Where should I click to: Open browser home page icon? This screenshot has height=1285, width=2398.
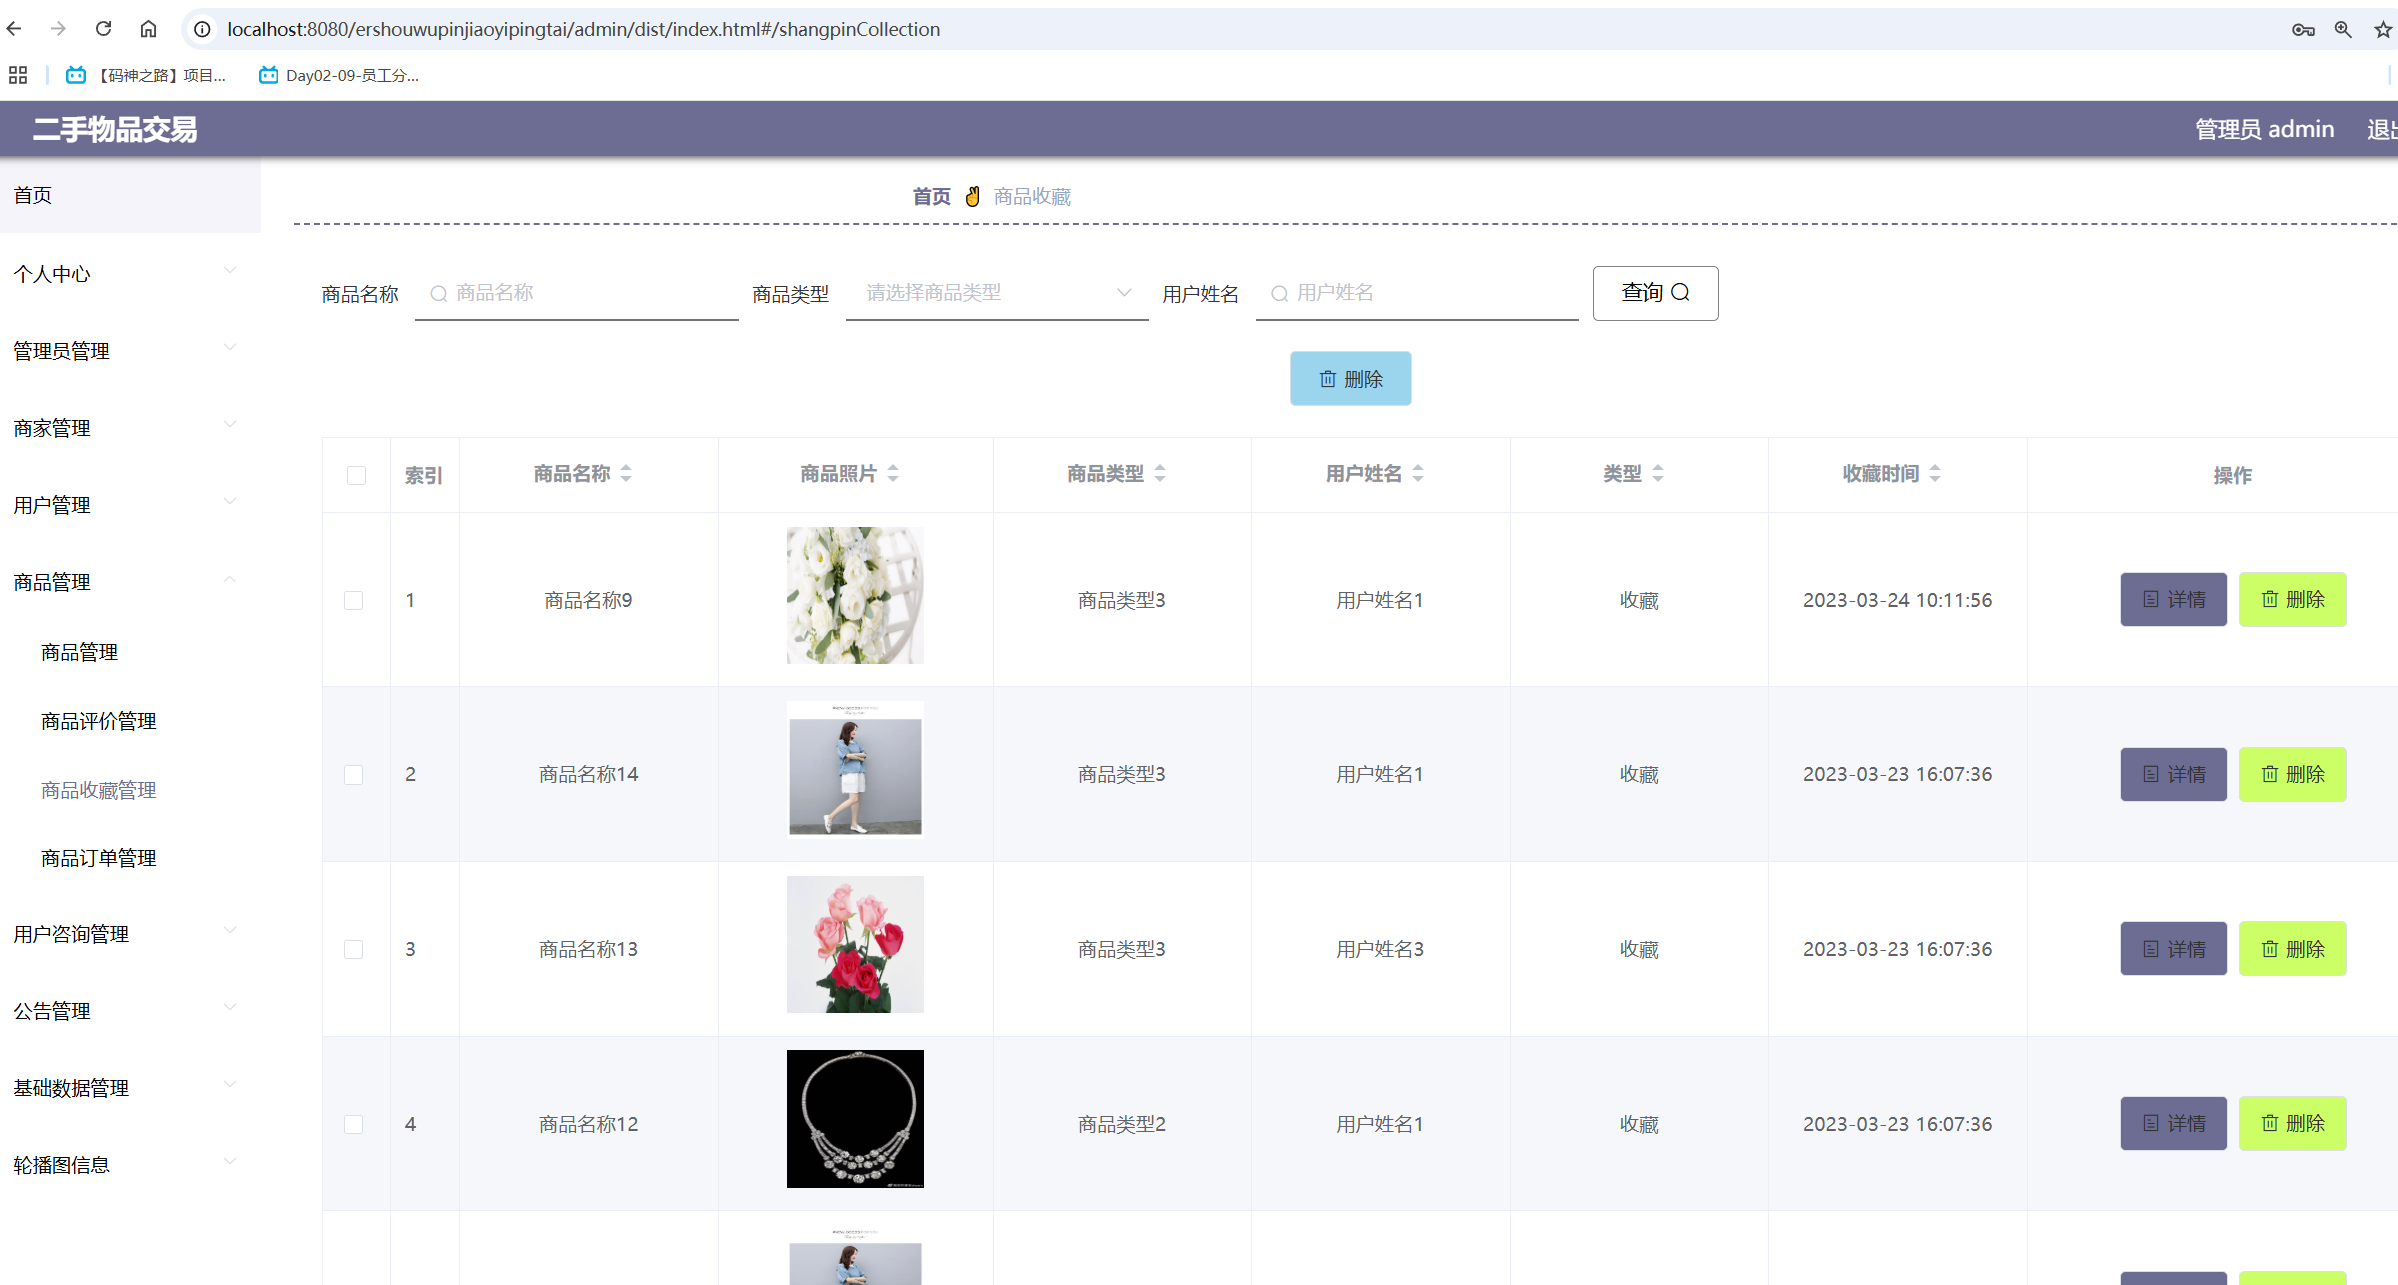148,29
